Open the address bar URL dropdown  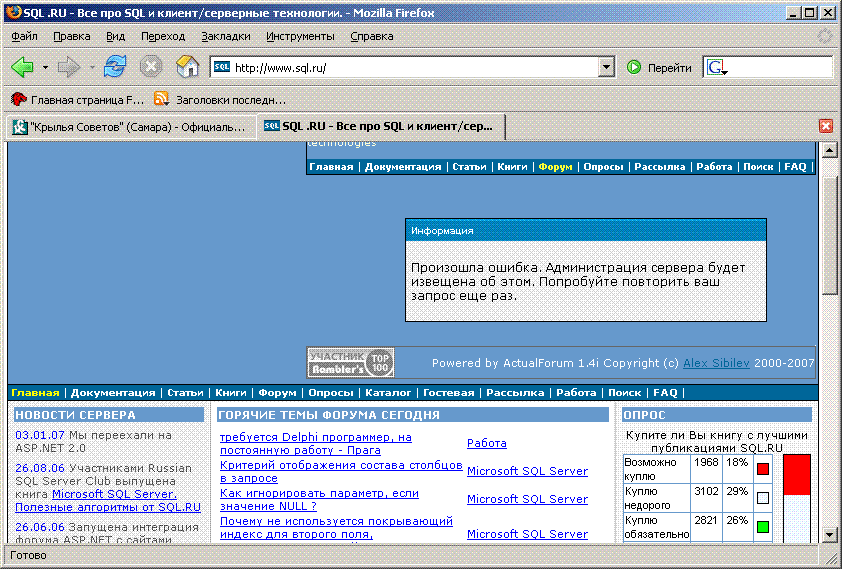point(606,68)
